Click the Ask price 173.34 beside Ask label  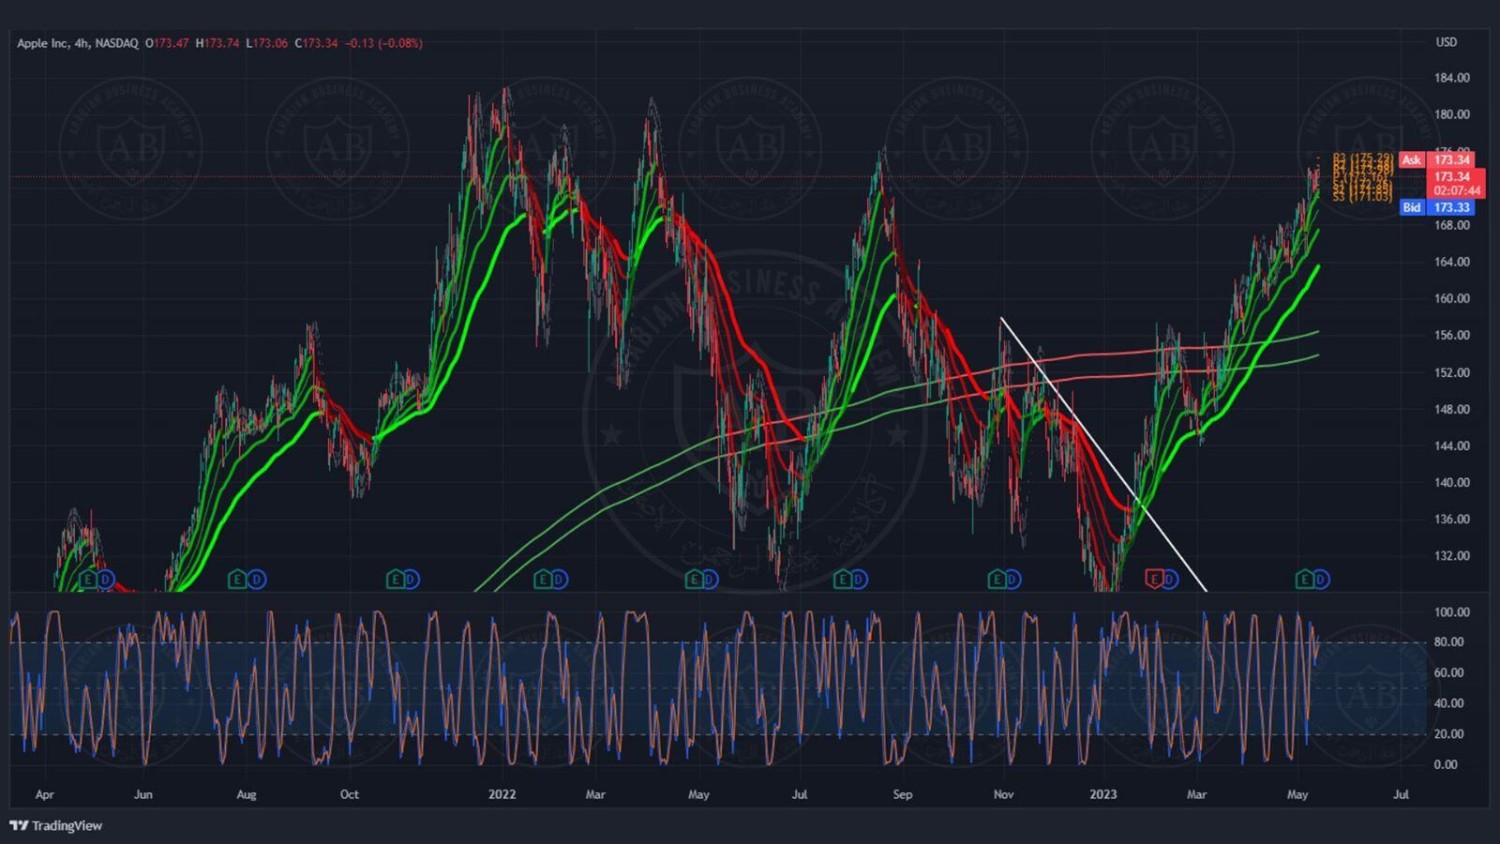(x=1451, y=160)
